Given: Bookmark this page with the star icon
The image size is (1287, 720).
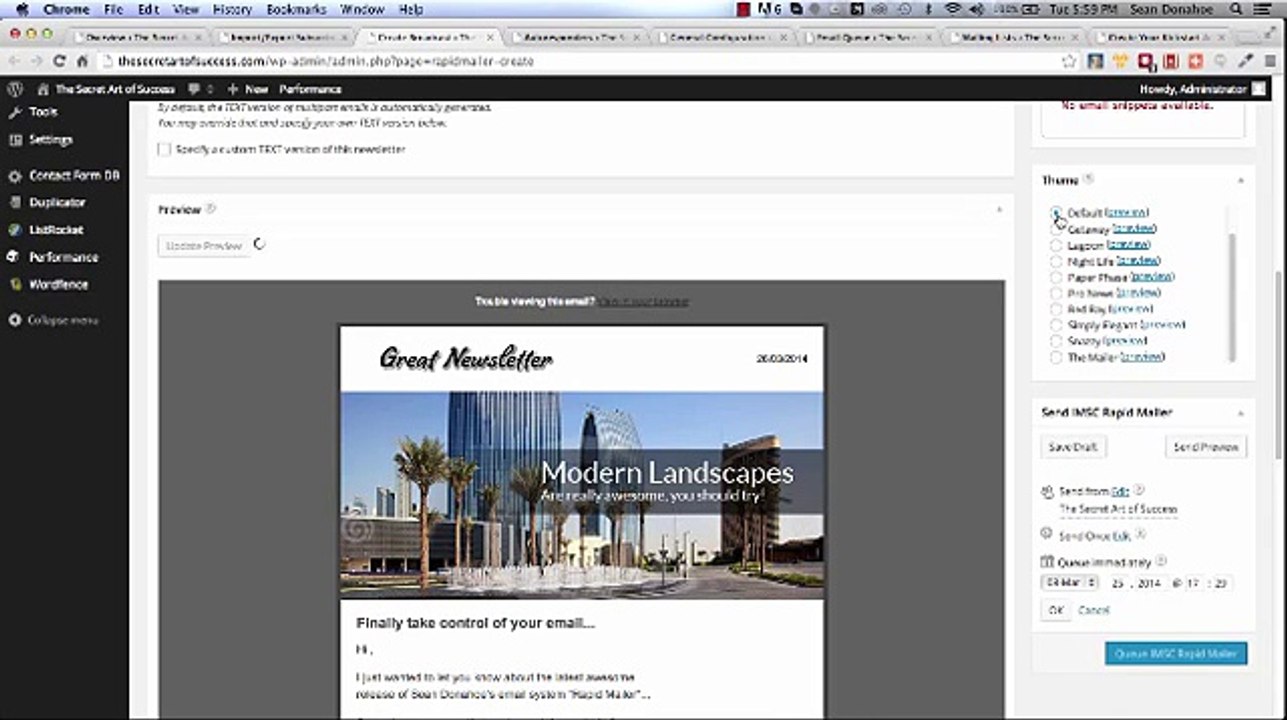Looking at the screenshot, I should 1069,61.
